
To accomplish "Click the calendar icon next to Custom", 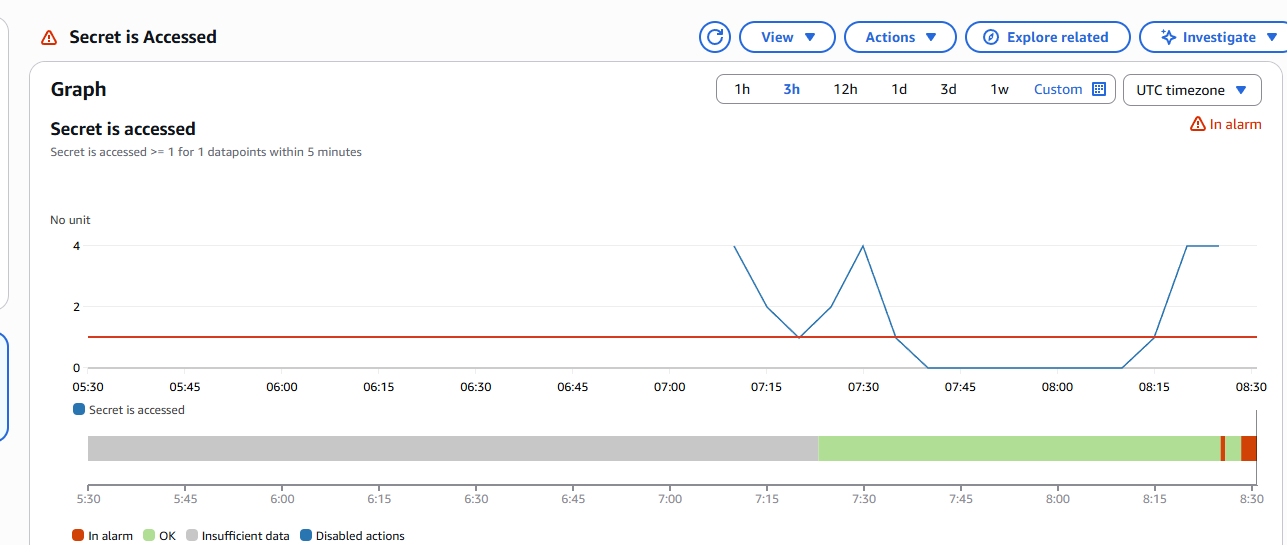I will 1099,89.
